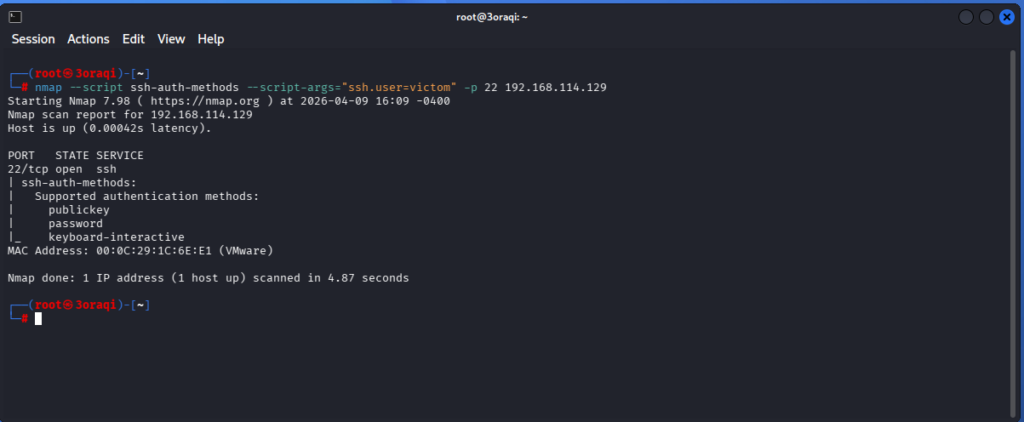Click the target IP 192.168.114.129 in the command
1024x422 pixels.
[556, 88]
